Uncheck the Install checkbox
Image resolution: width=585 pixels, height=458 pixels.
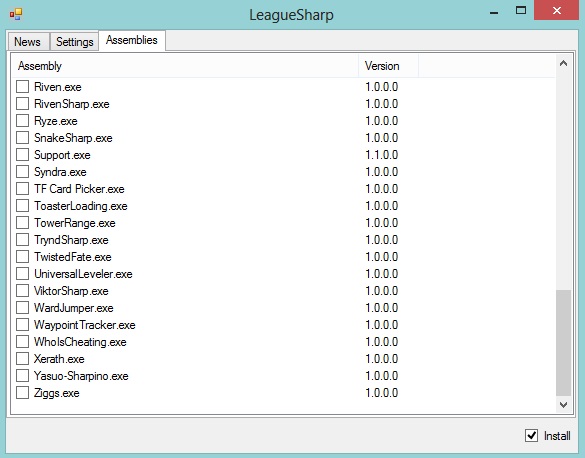pyautogui.click(x=531, y=435)
